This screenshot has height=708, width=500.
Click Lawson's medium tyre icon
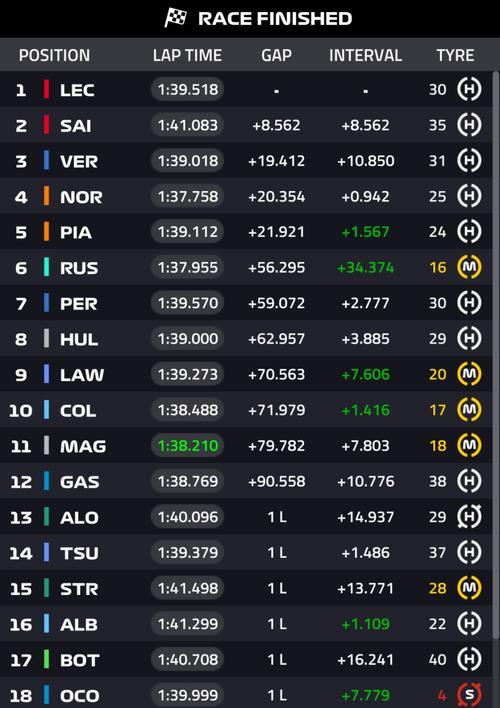pyautogui.click(x=469, y=374)
